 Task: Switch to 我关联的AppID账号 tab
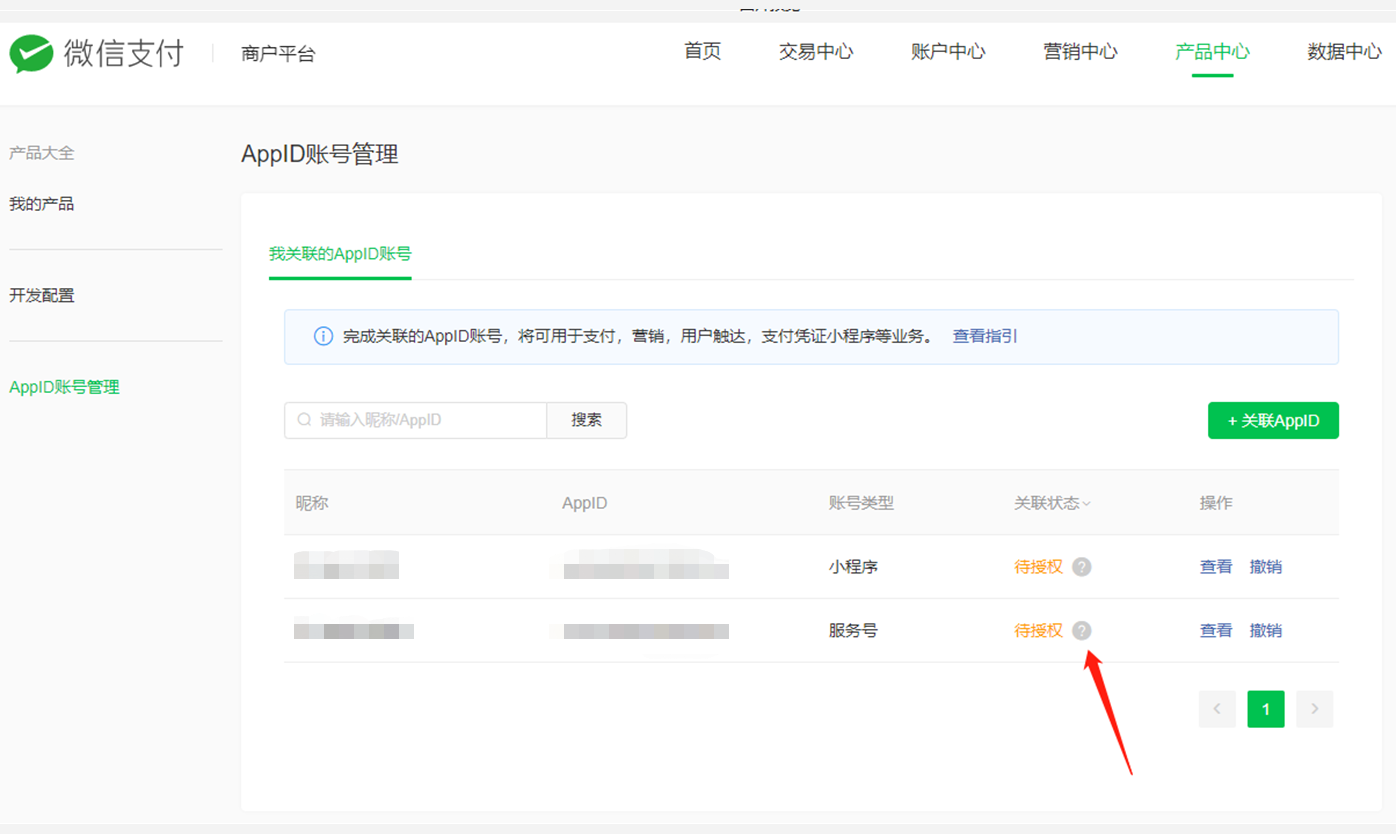click(x=340, y=254)
